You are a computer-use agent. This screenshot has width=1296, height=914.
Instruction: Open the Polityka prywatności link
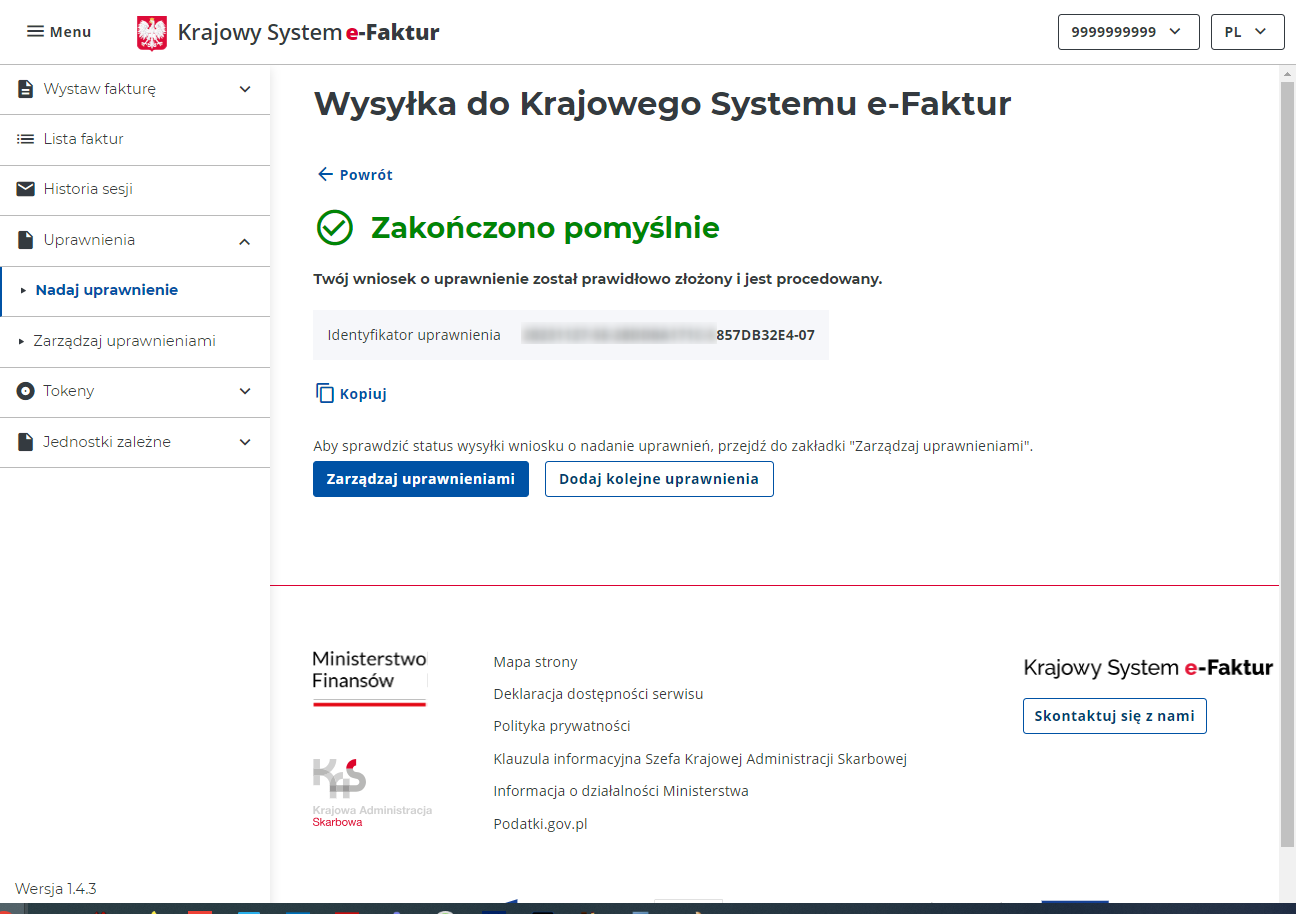coord(562,726)
